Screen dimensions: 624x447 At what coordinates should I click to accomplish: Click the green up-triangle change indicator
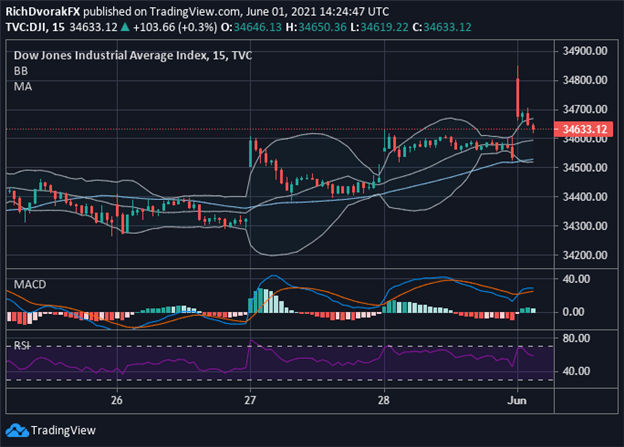[125, 27]
